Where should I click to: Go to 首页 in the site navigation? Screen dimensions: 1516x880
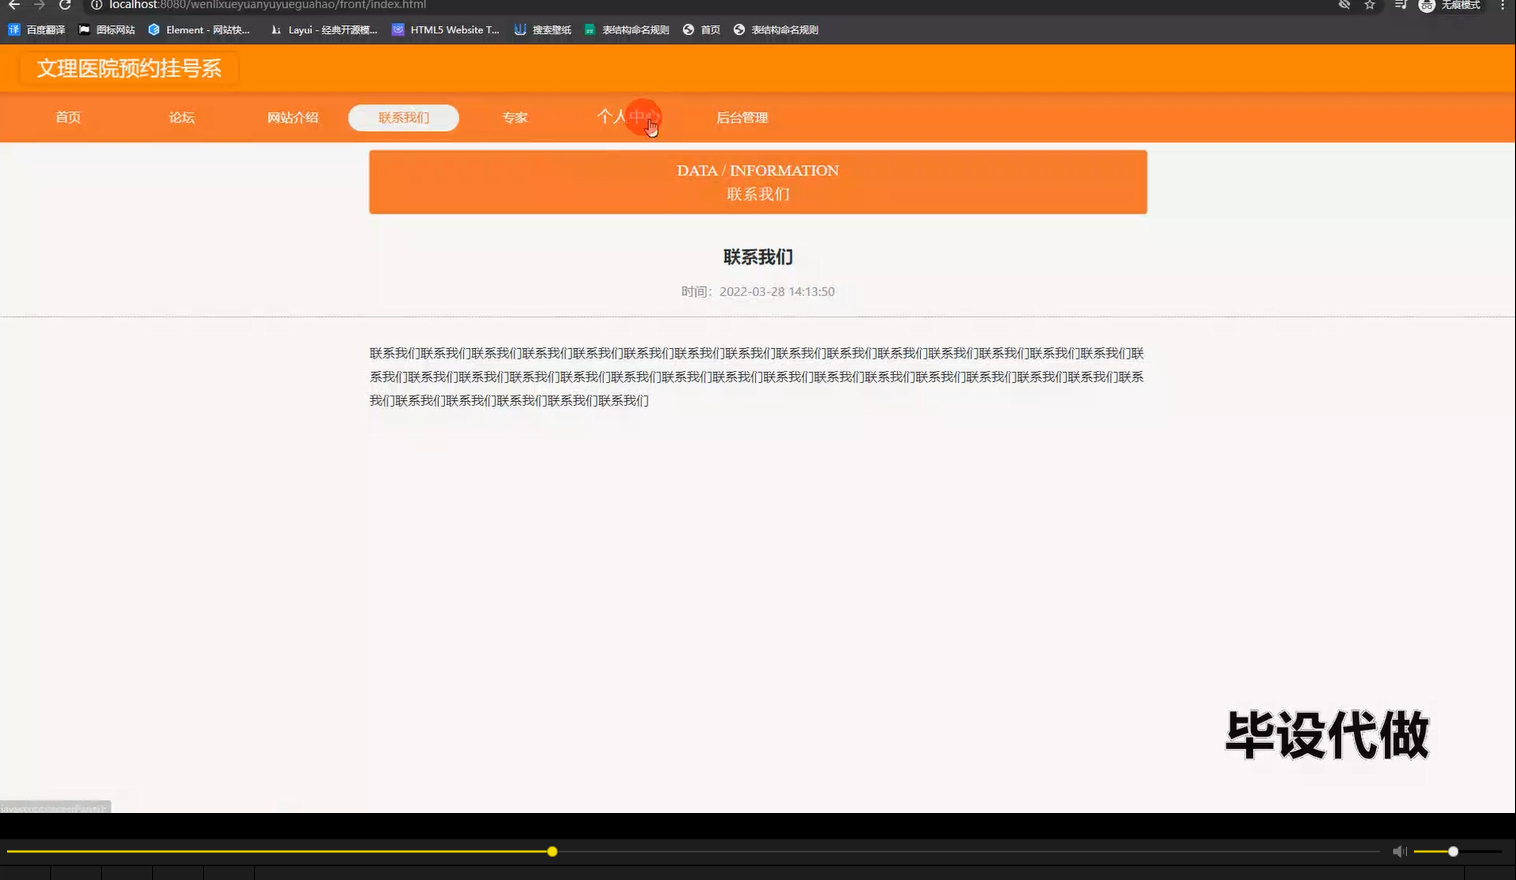[67, 117]
